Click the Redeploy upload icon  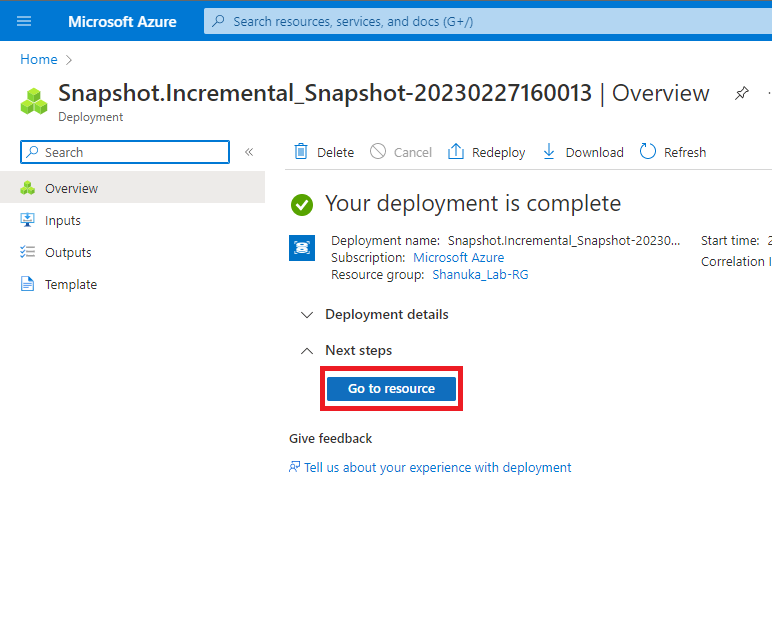coord(455,152)
